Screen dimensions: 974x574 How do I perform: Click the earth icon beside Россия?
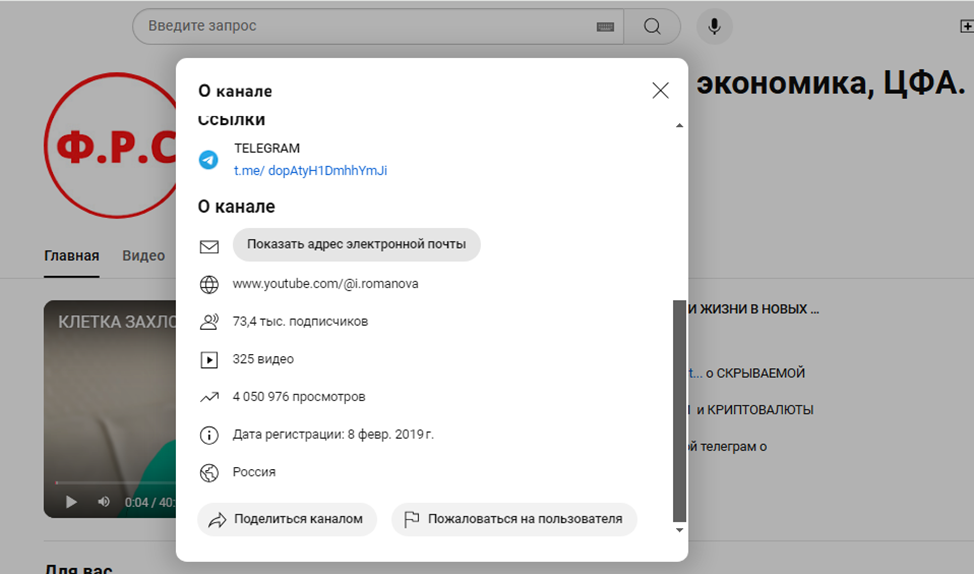[x=209, y=473]
